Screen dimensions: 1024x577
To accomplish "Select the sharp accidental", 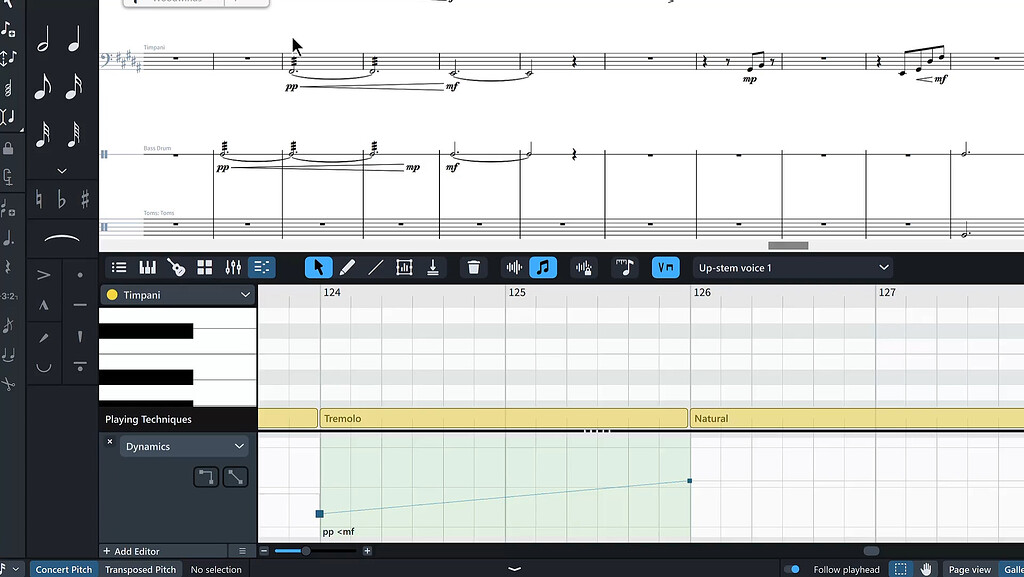I will coord(85,199).
